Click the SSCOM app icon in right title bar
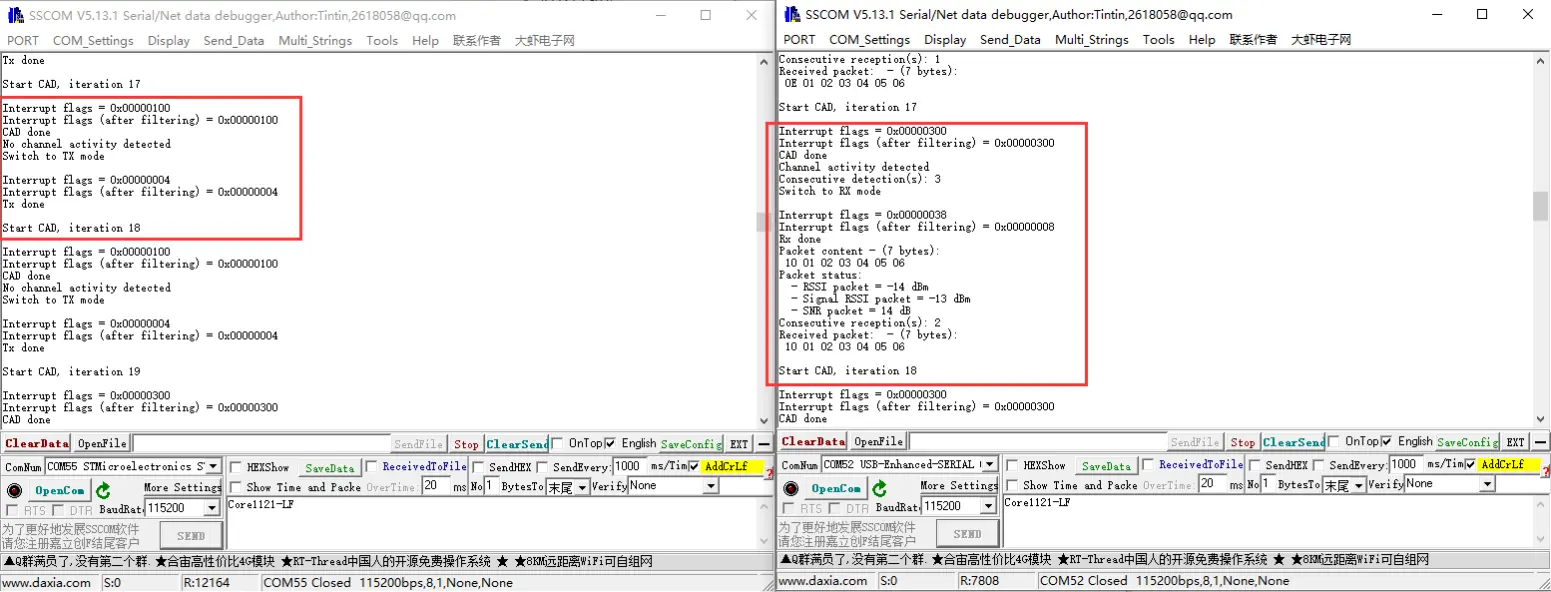 click(x=792, y=14)
